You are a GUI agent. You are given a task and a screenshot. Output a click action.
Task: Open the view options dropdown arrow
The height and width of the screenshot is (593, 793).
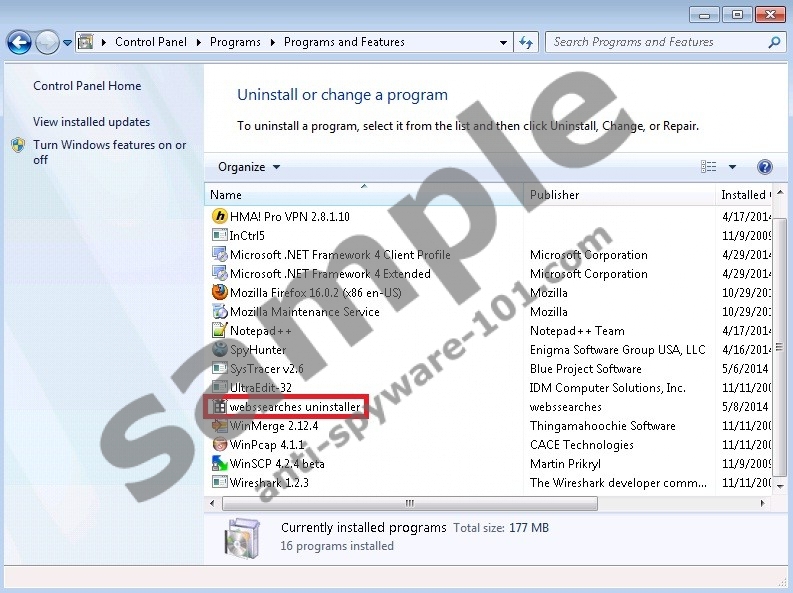click(732, 167)
